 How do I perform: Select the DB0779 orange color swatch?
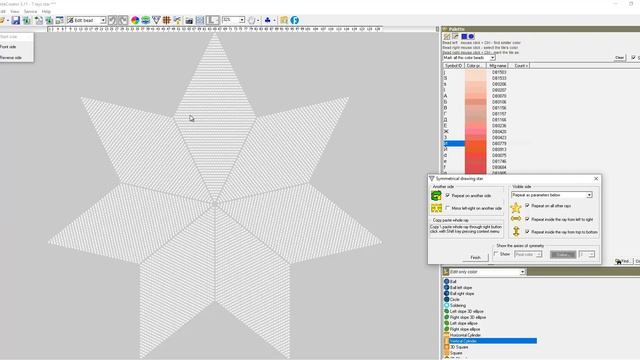click(476, 144)
